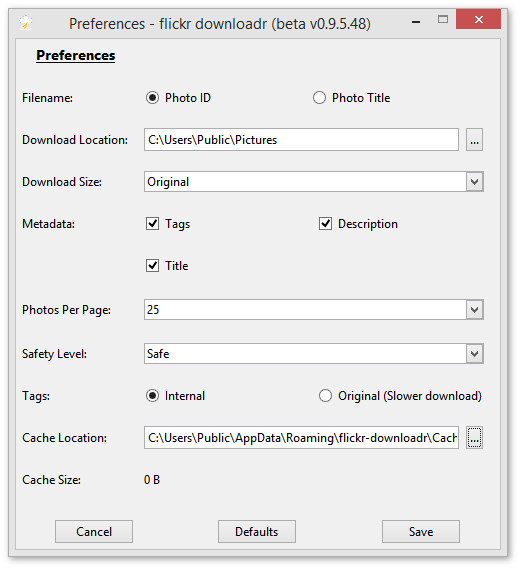Expand the Photos Per Page dropdown
This screenshot has width=520, height=569.
coord(475,310)
